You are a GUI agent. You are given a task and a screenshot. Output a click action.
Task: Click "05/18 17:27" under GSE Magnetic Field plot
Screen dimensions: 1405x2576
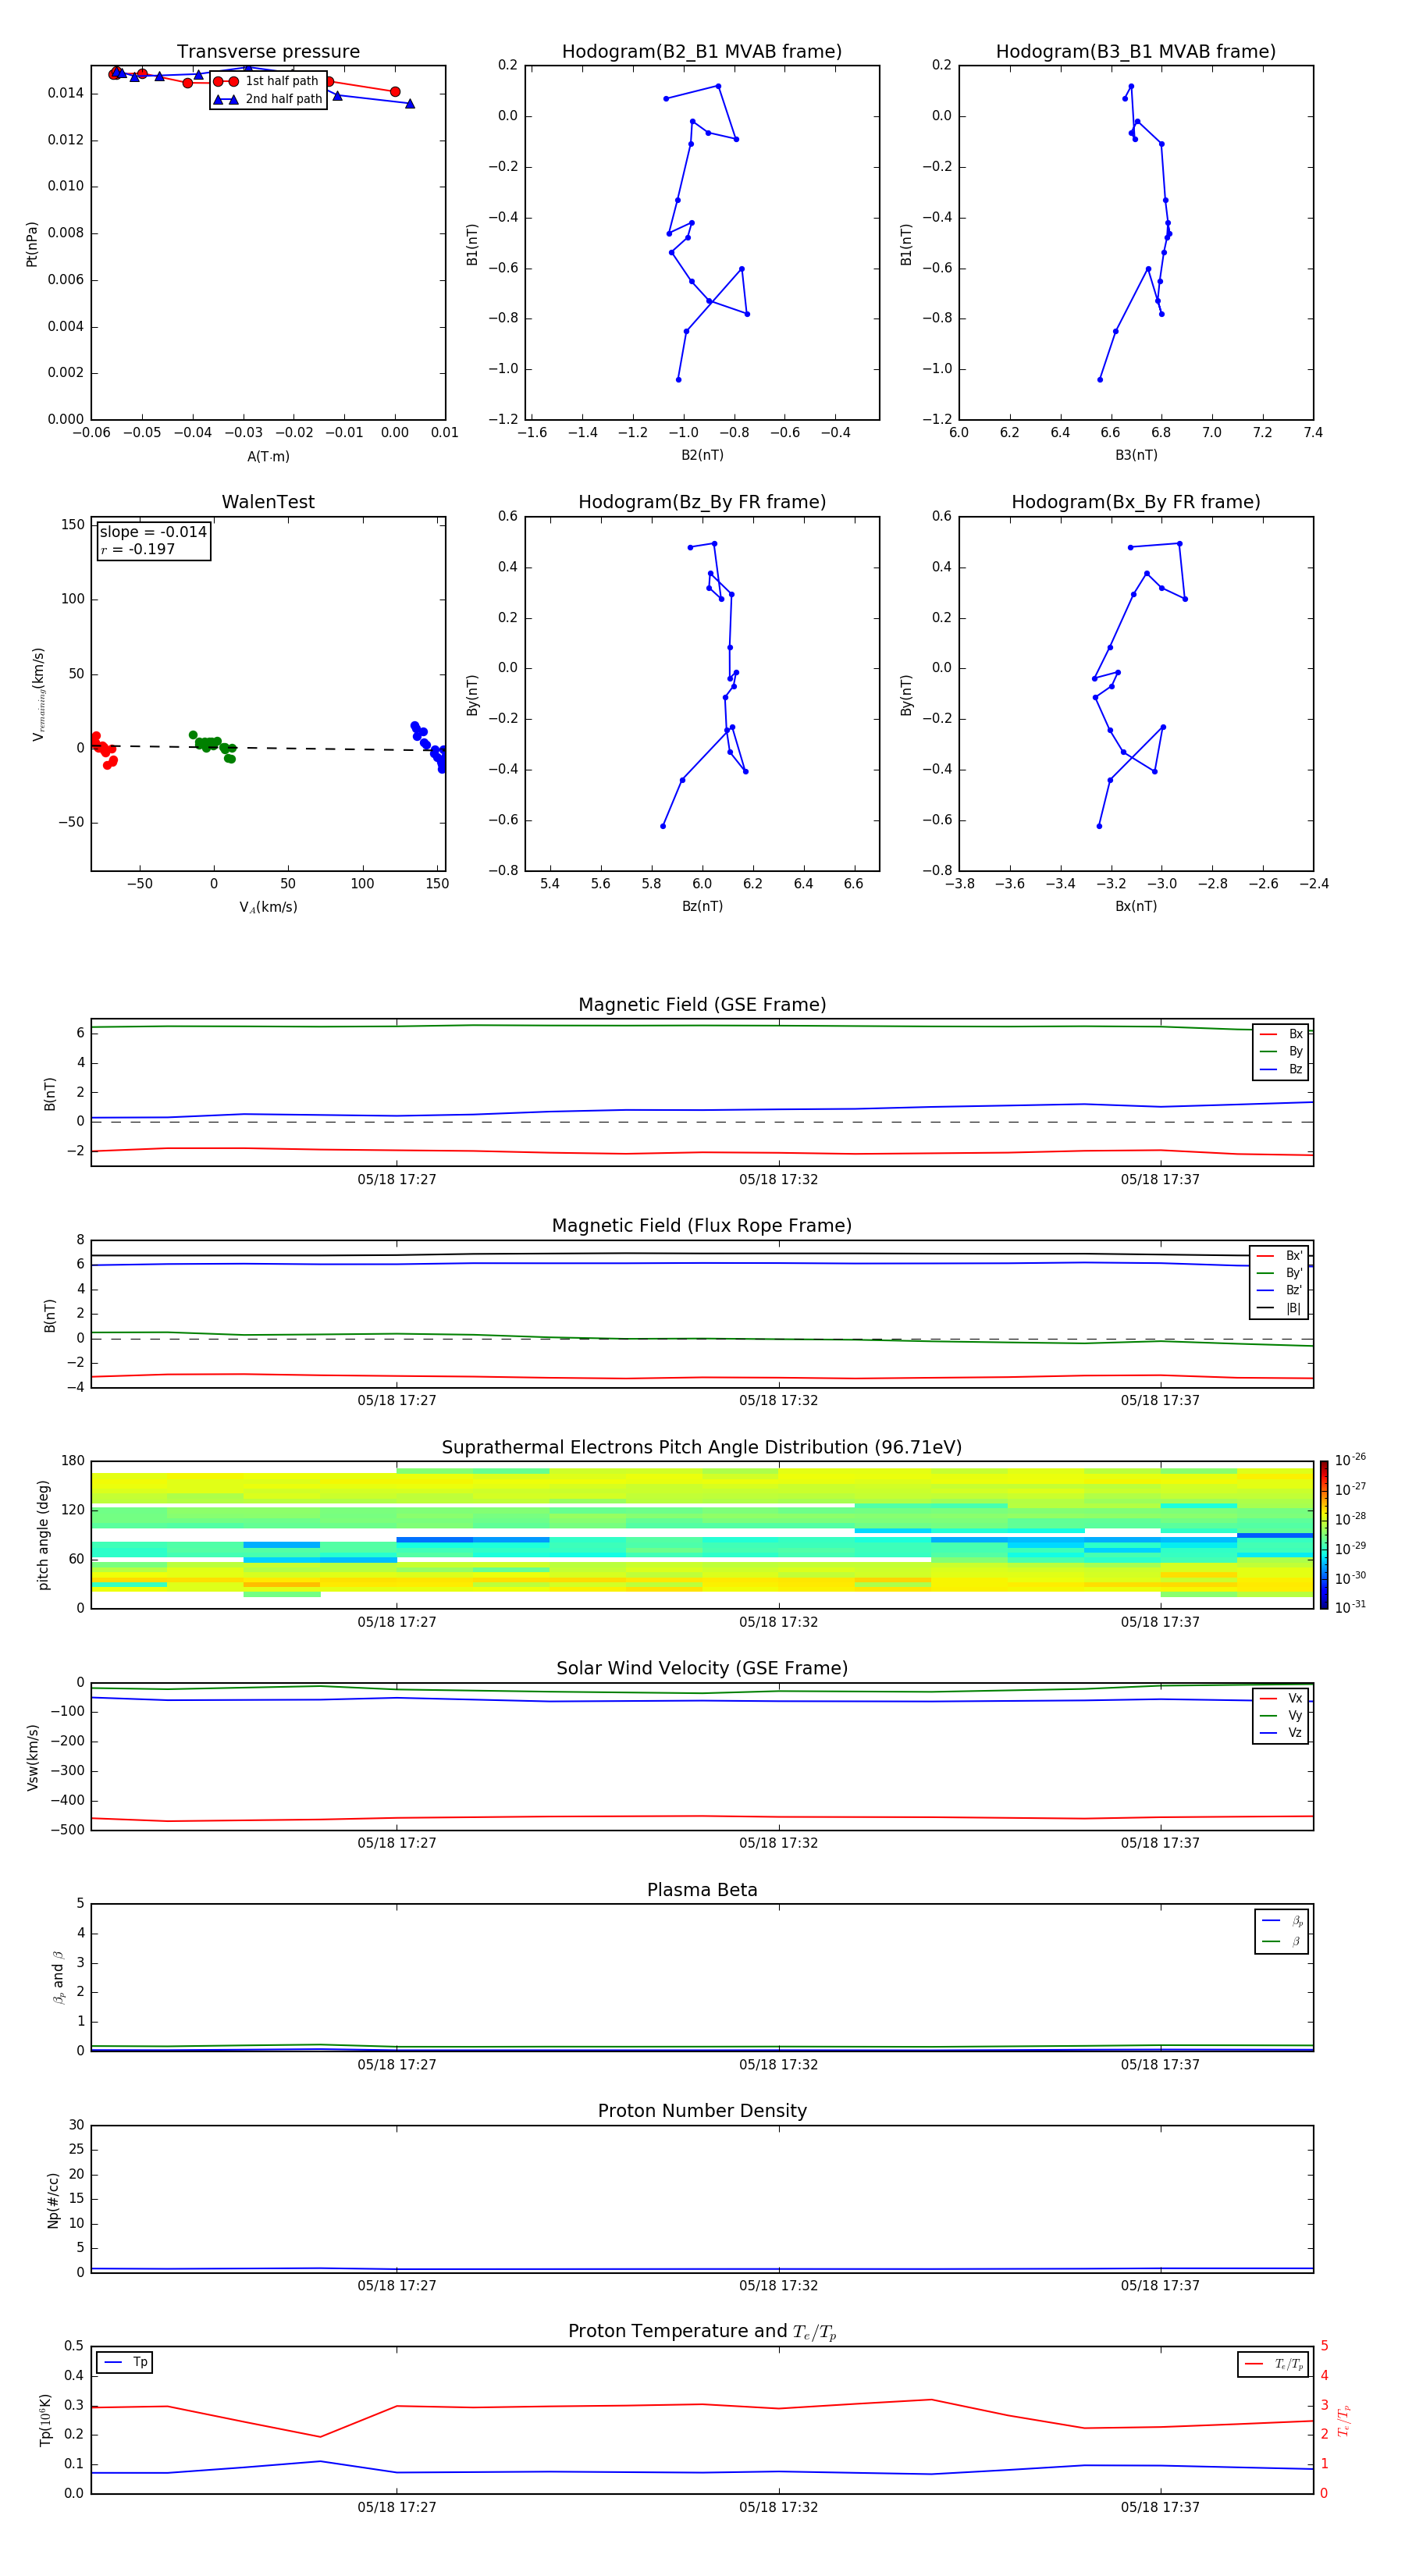point(397,1179)
